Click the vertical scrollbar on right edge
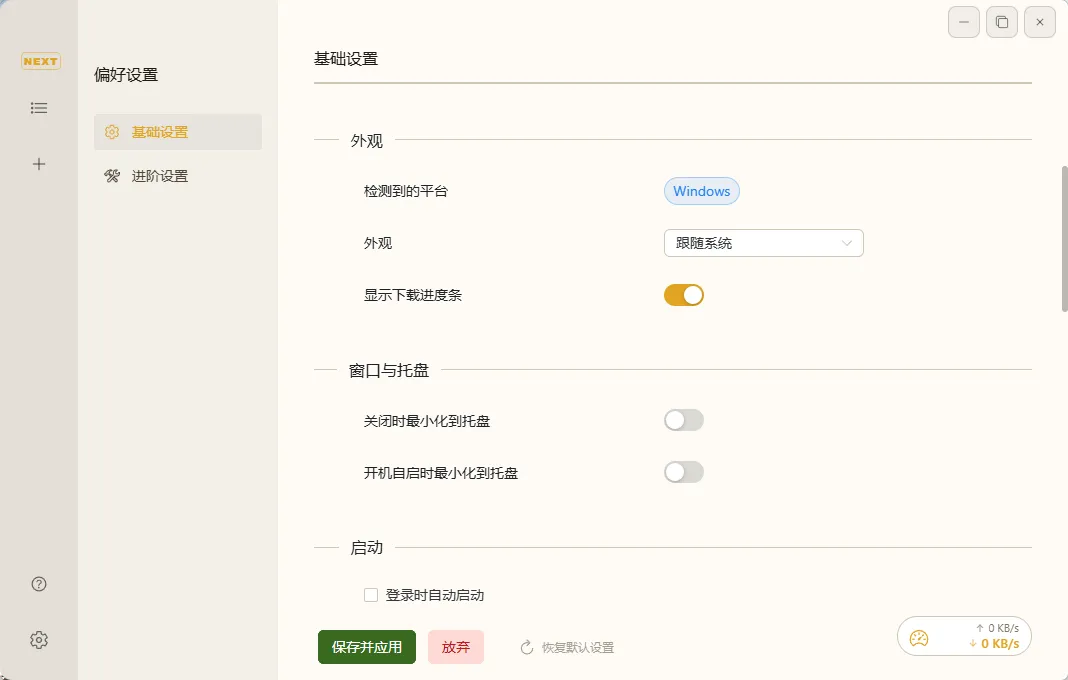Viewport: 1068px width, 680px height. point(1064,238)
